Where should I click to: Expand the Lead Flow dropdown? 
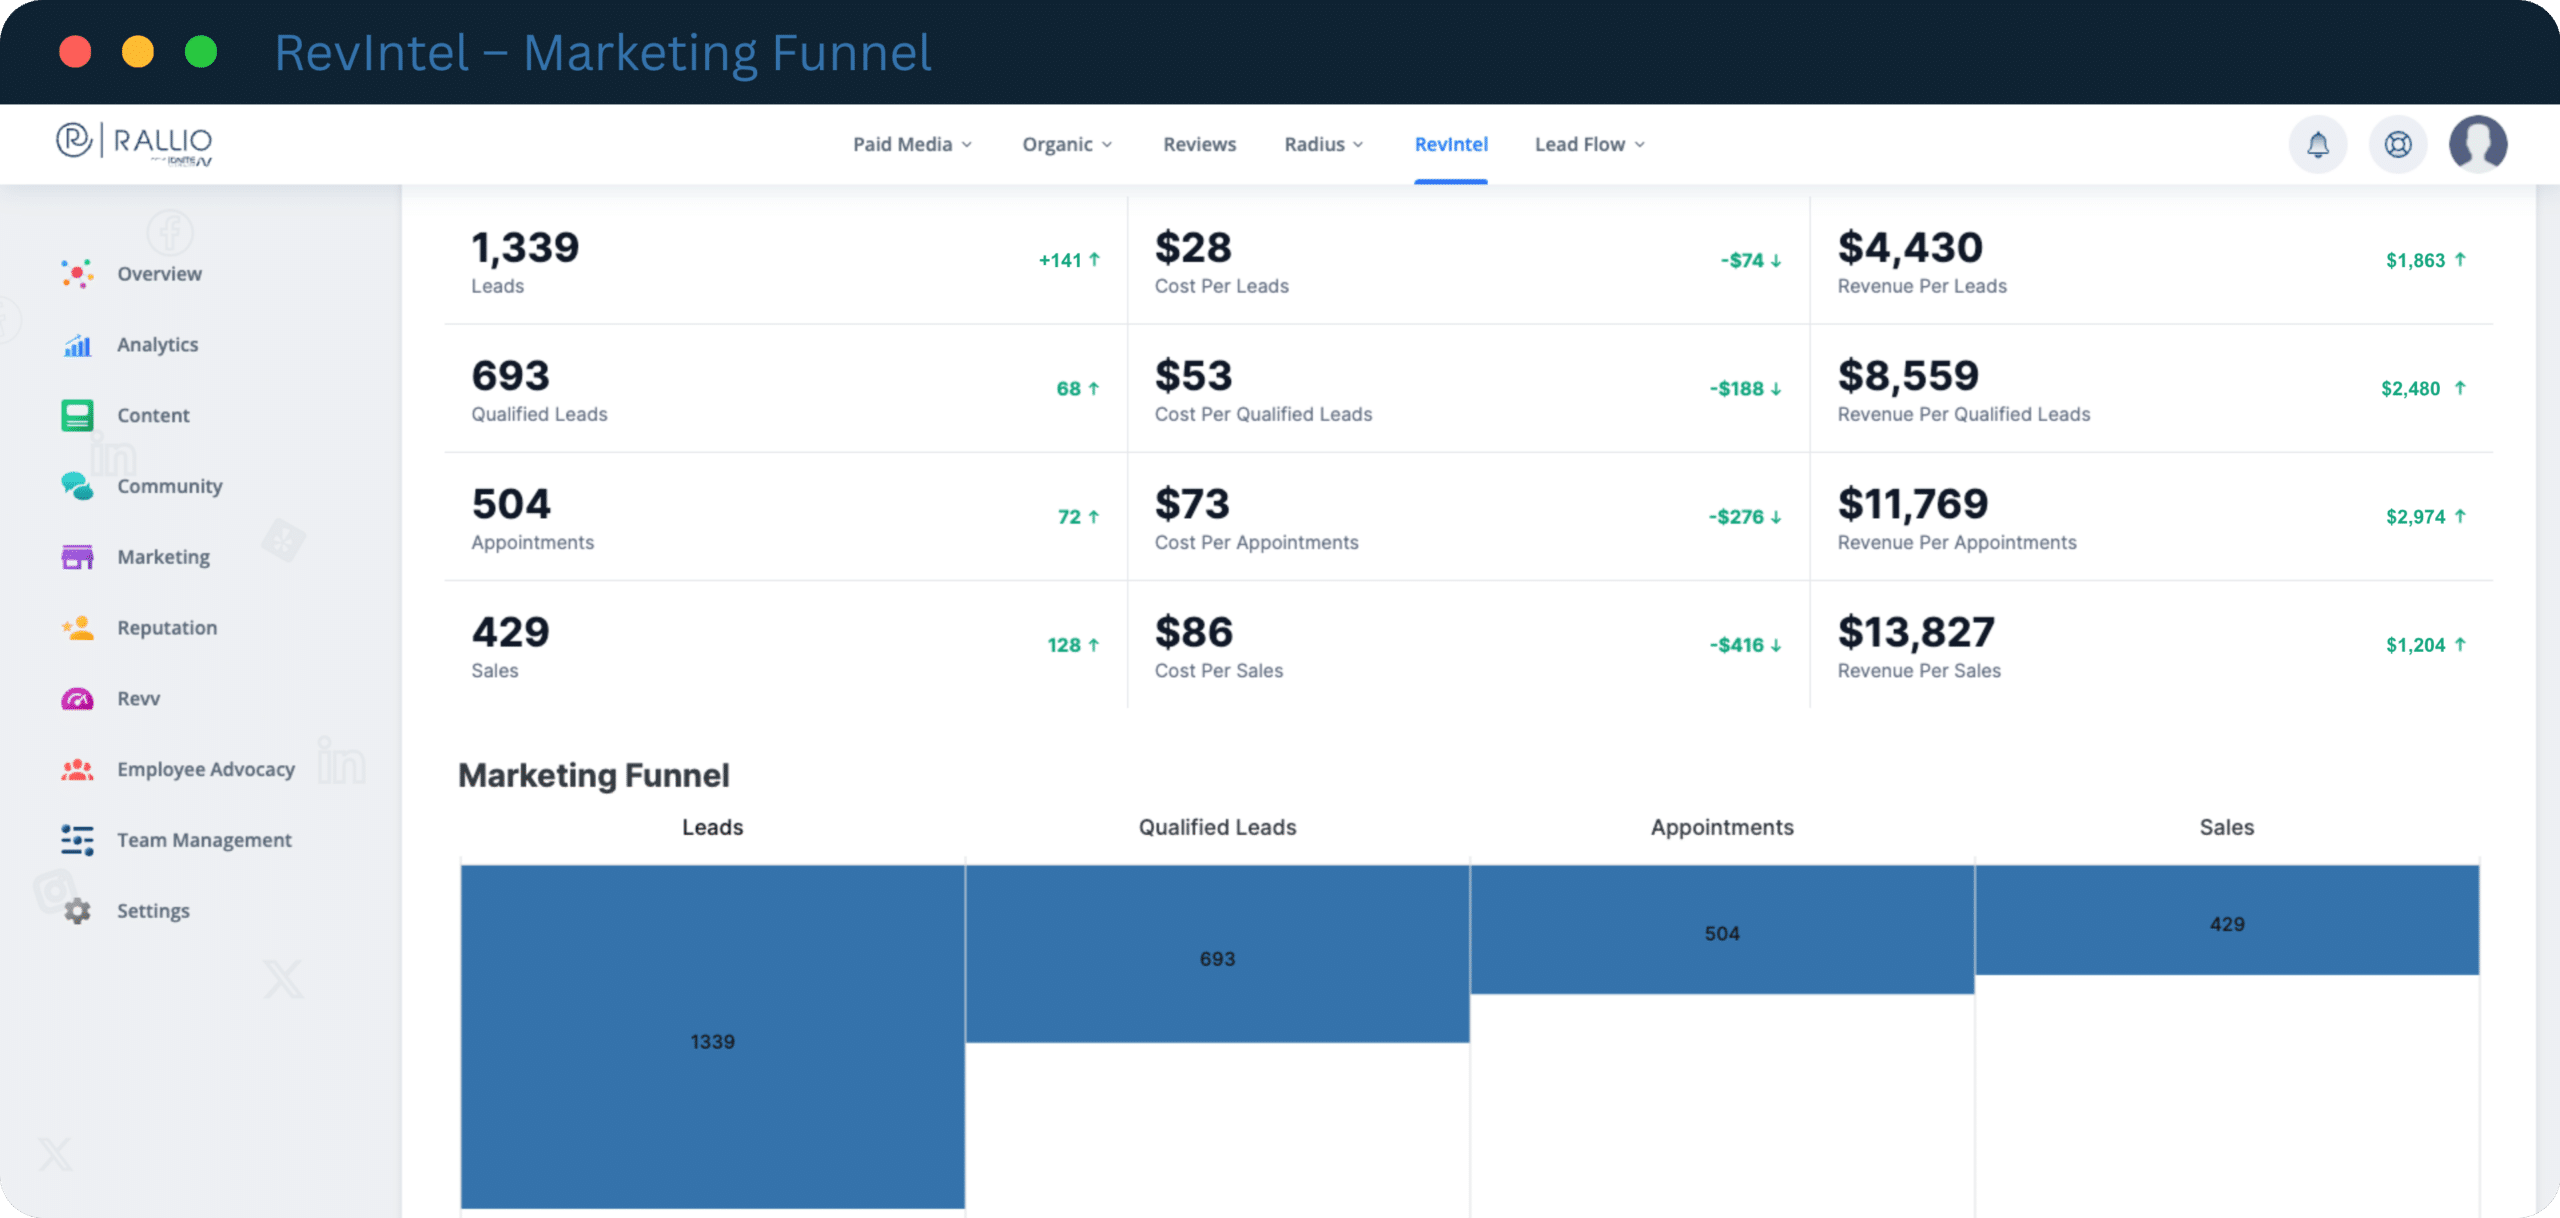[1590, 144]
